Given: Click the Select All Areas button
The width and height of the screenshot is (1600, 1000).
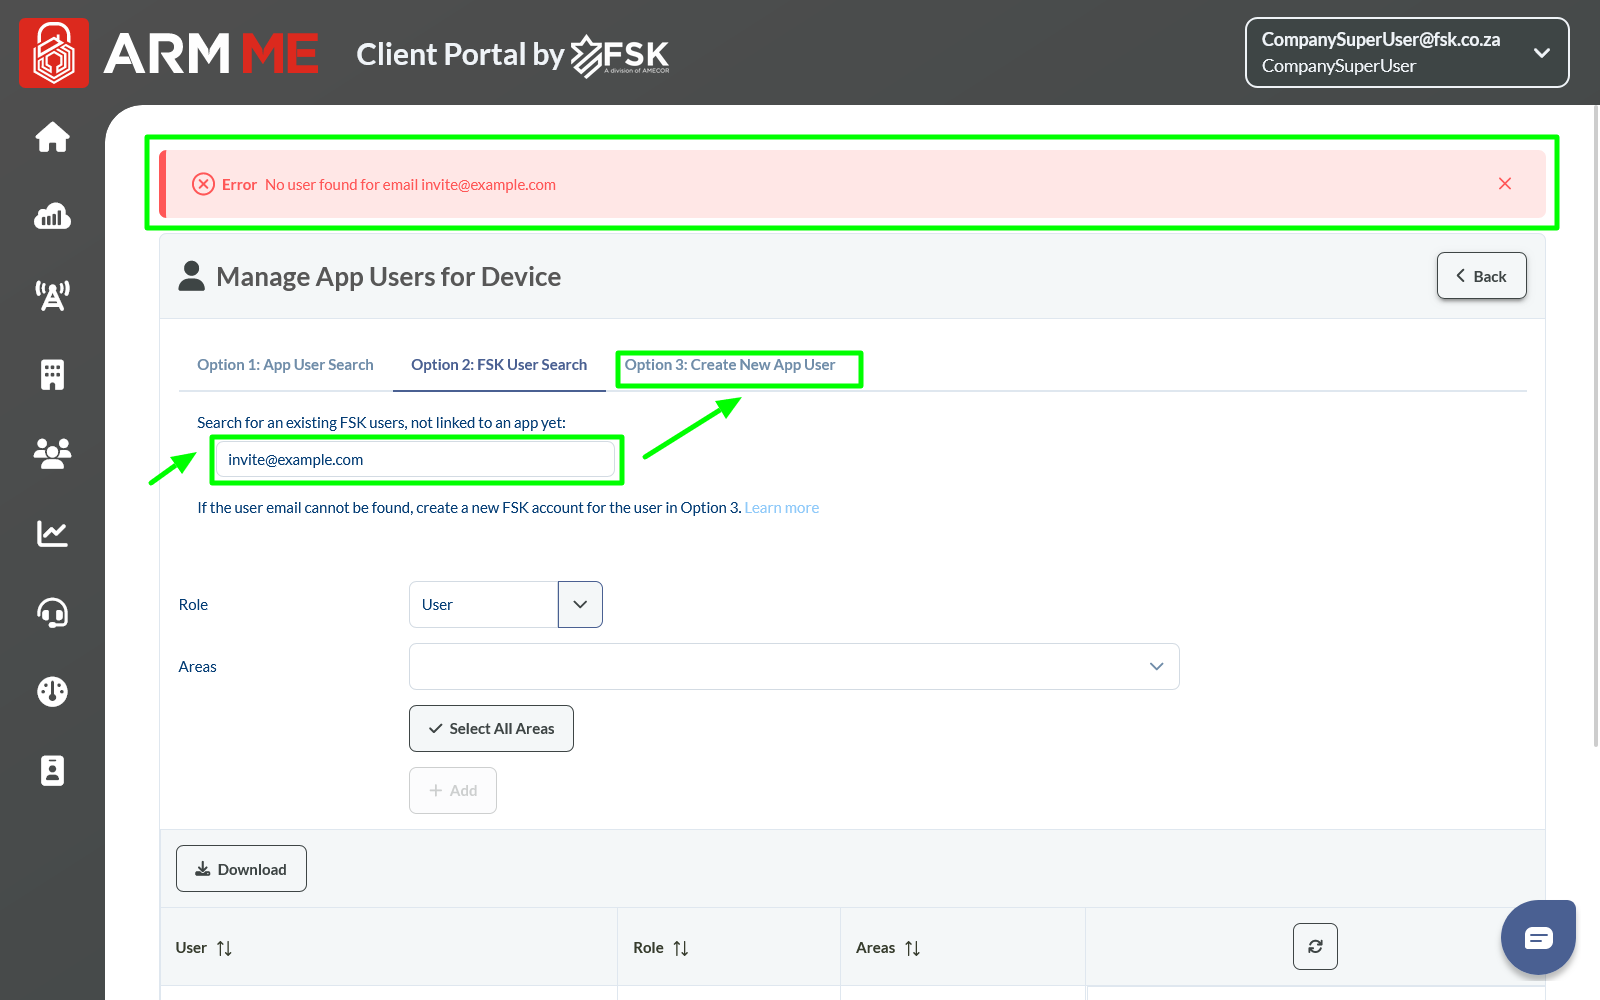Looking at the screenshot, I should coord(491,729).
